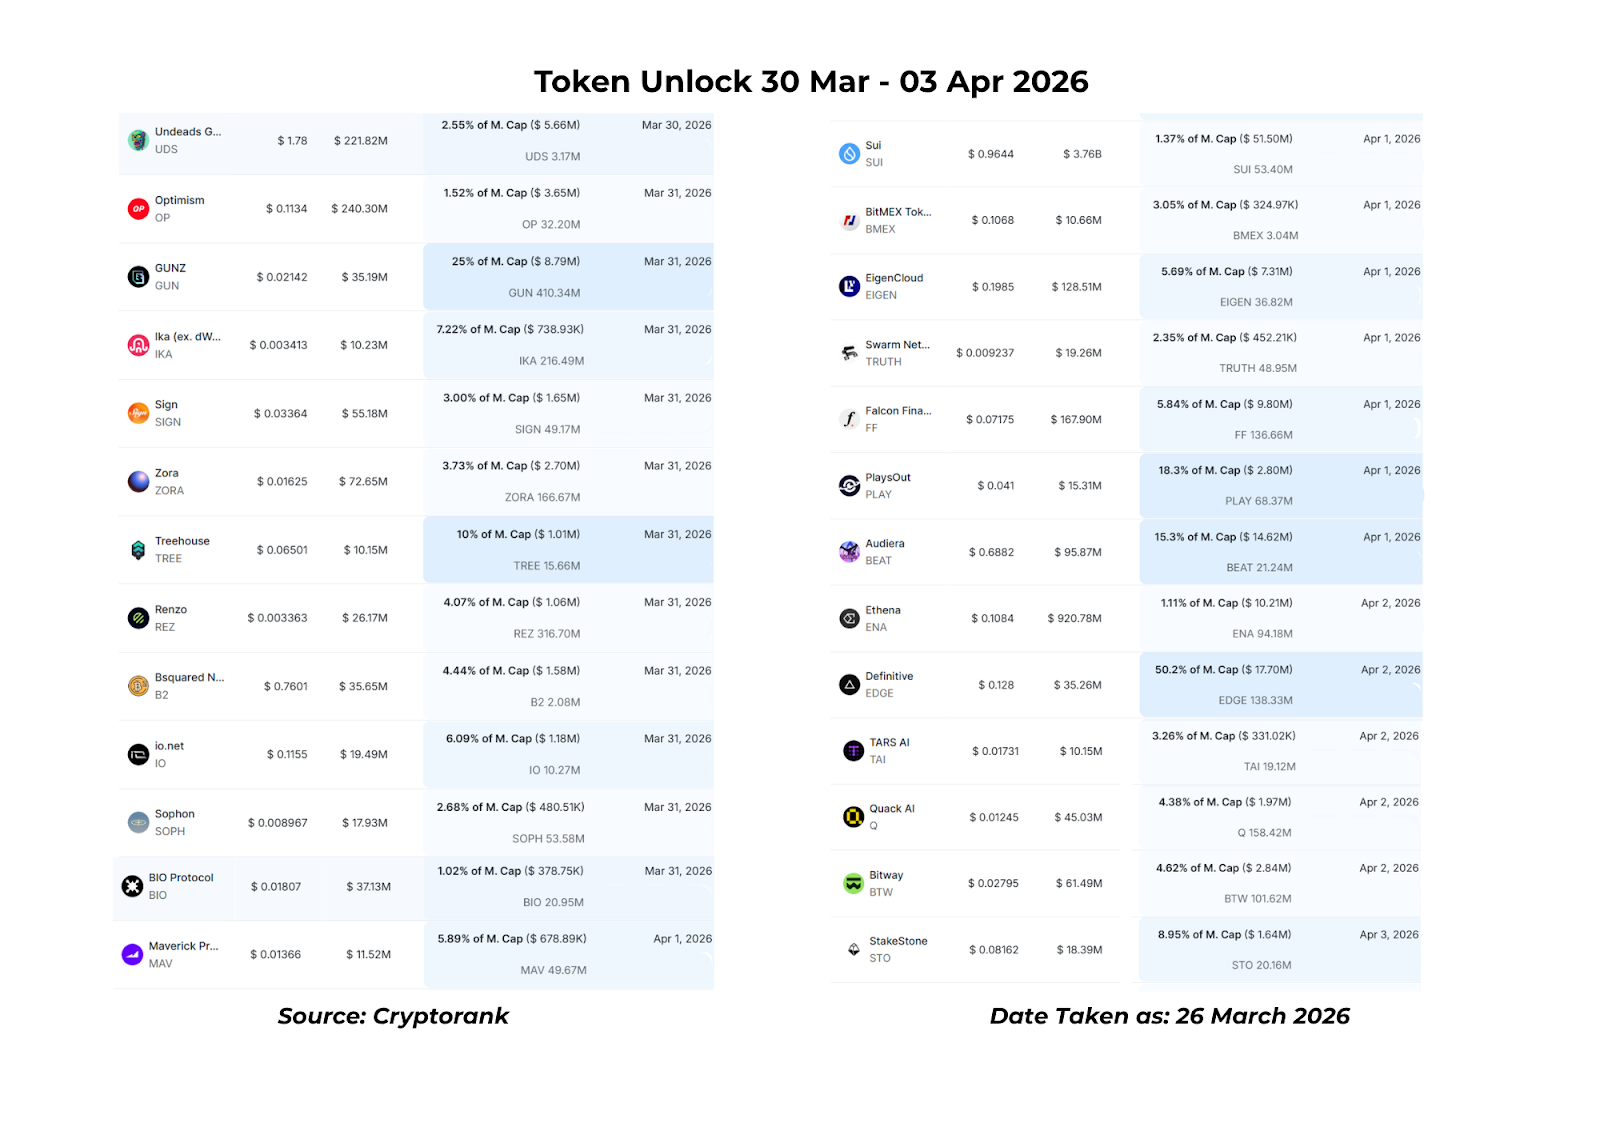1600x1131 pixels.
Task: Open the Renzo token name link
Action: (x=171, y=609)
